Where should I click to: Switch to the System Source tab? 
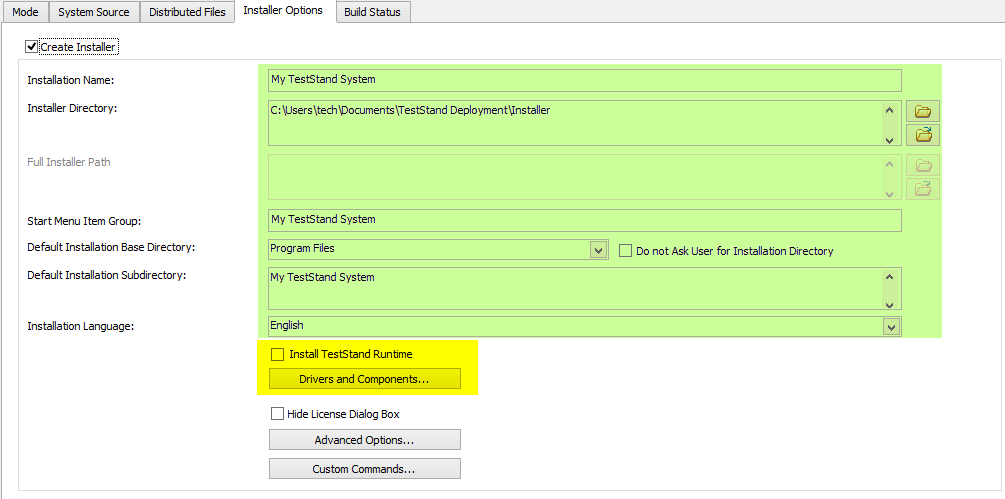(94, 12)
